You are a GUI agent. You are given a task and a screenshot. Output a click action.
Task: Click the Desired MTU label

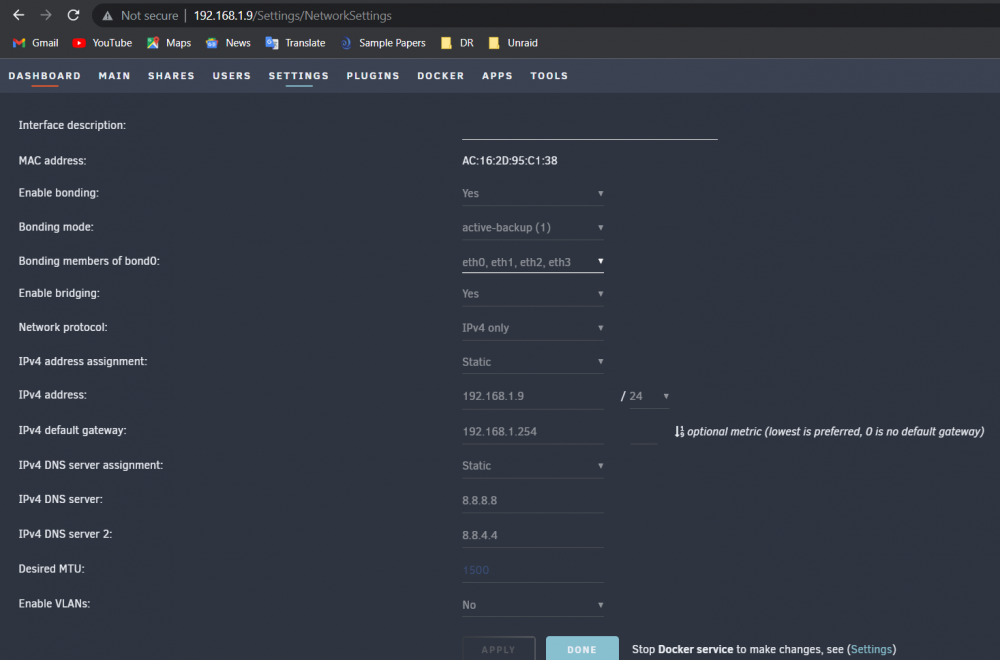pos(51,569)
